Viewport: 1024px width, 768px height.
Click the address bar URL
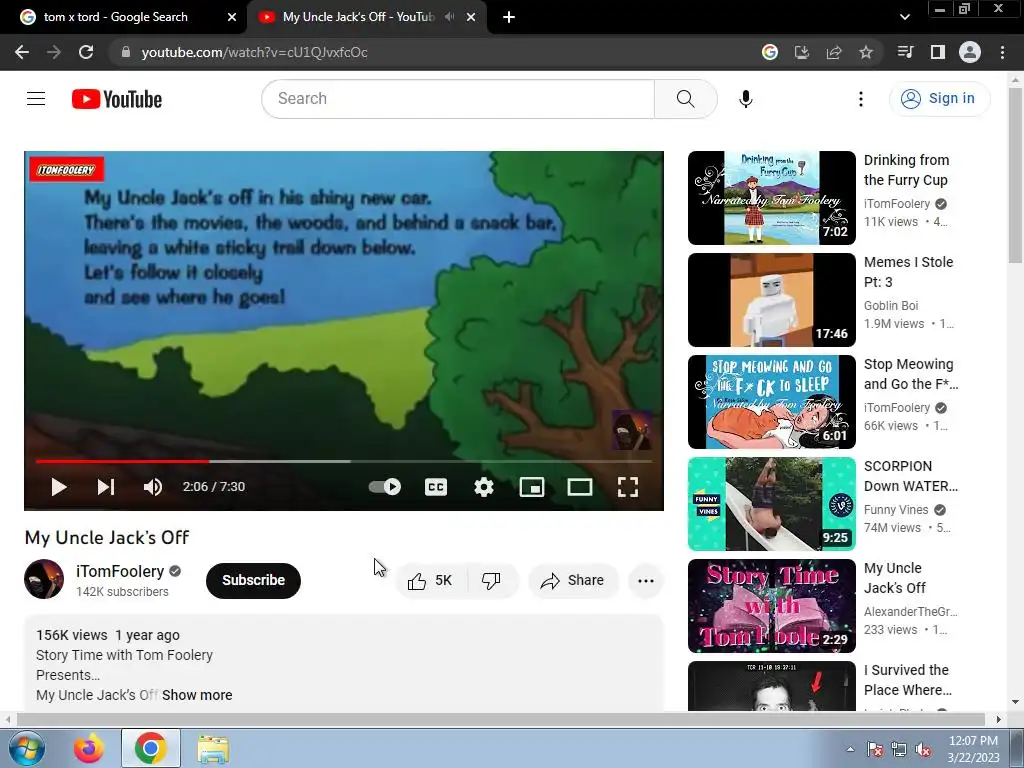coord(254,52)
